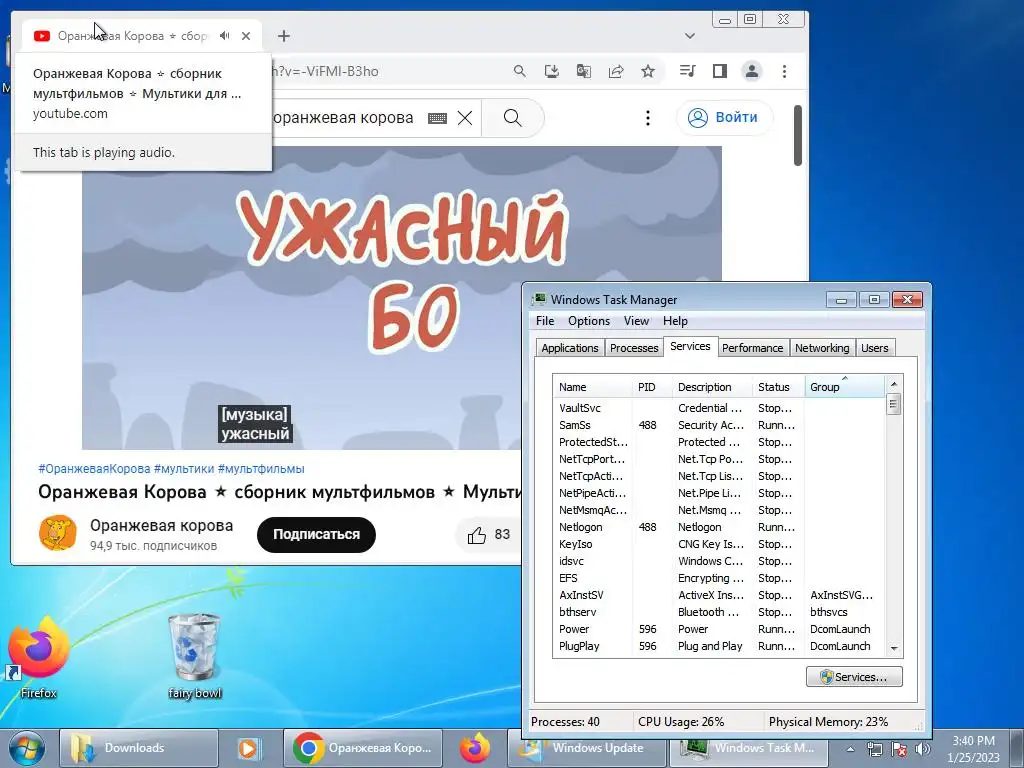Sort services by Group column
The width and height of the screenshot is (1024, 768).
coord(844,387)
